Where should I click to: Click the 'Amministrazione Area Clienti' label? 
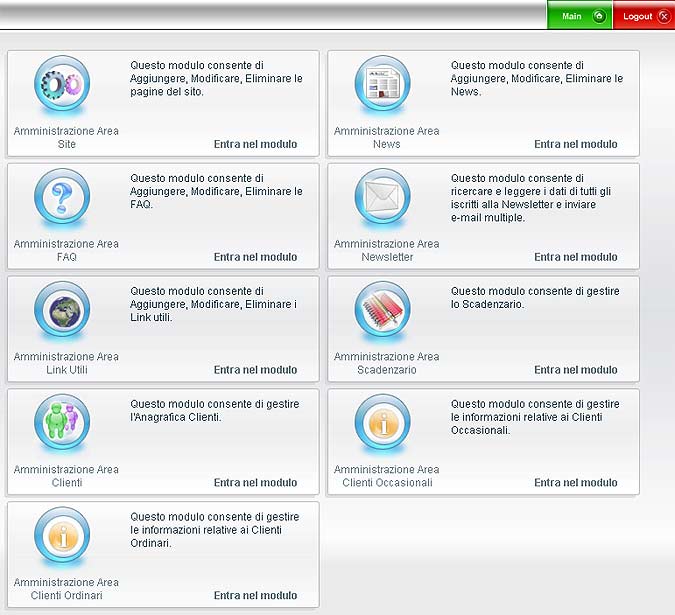click(x=66, y=476)
